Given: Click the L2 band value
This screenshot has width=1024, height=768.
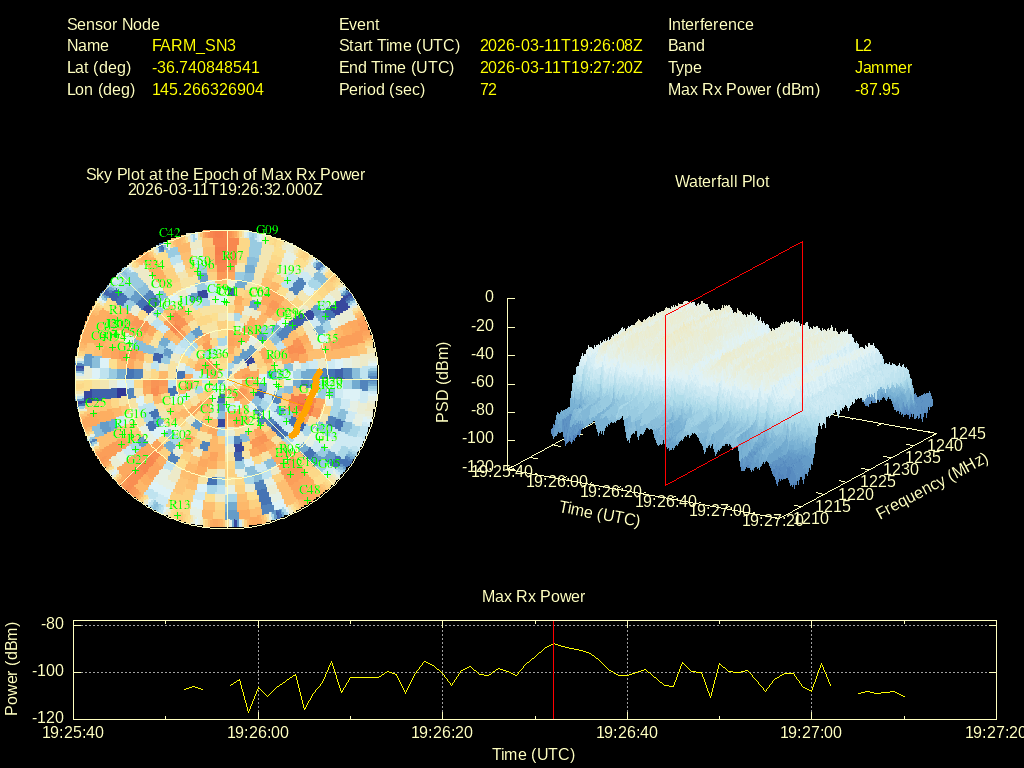Looking at the screenshot, I should click(863, 45).
